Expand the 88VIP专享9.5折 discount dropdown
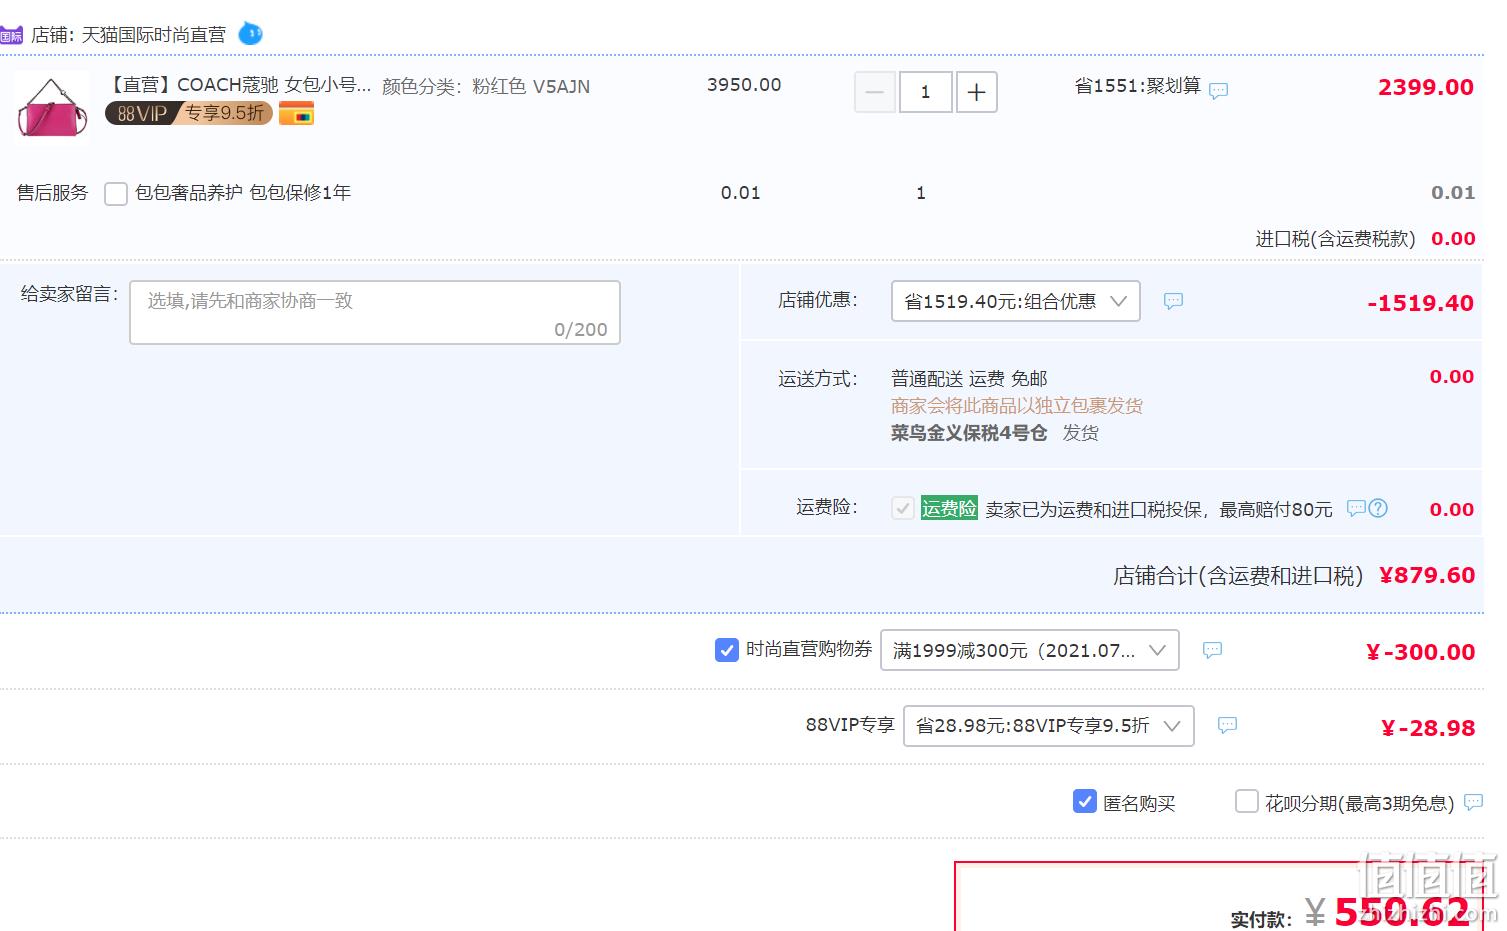This screenshot has height=931, width=1507. pyautogui.click(x=1048, y=726)
